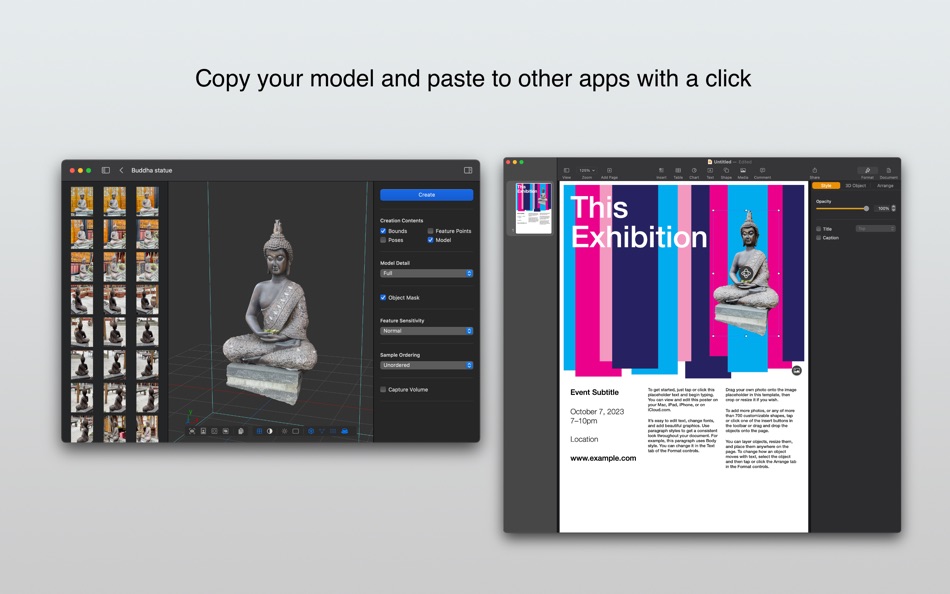Toggle the right inspector panel in the Buddha statue window

(x=468, y=170)
